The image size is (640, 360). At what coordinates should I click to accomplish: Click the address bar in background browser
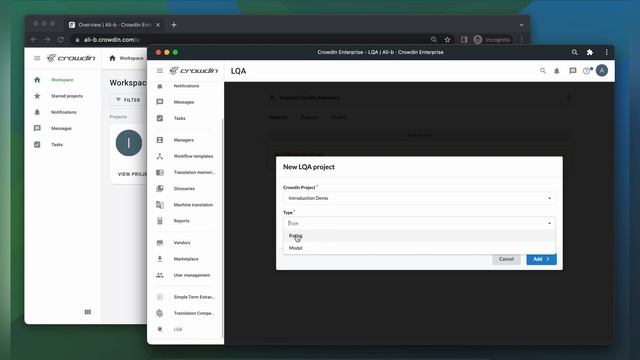tap(253, 40)
